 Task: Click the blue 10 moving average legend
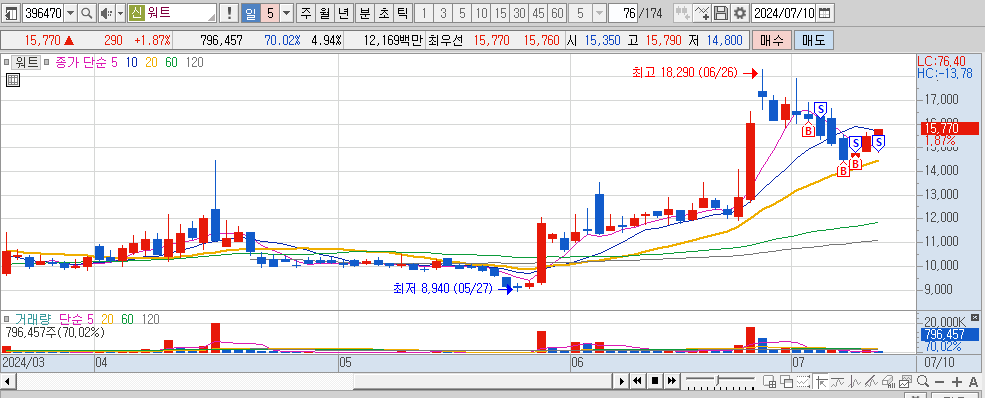[132, 62]
